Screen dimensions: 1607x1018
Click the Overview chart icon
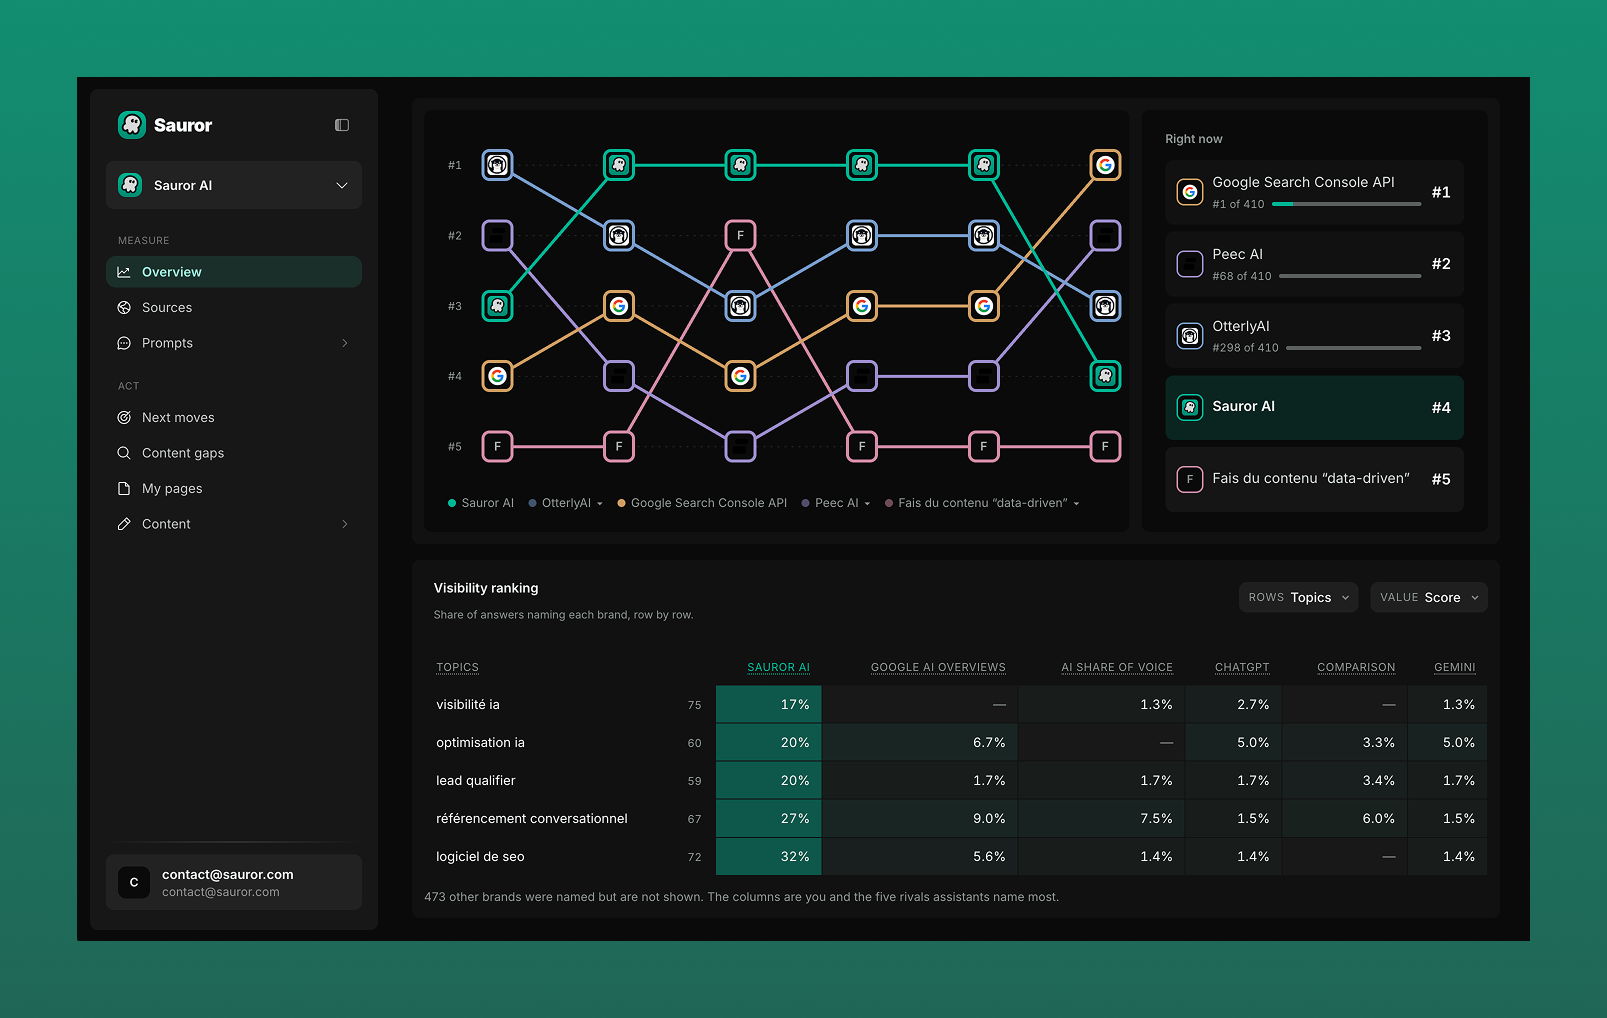pos(124,272)
